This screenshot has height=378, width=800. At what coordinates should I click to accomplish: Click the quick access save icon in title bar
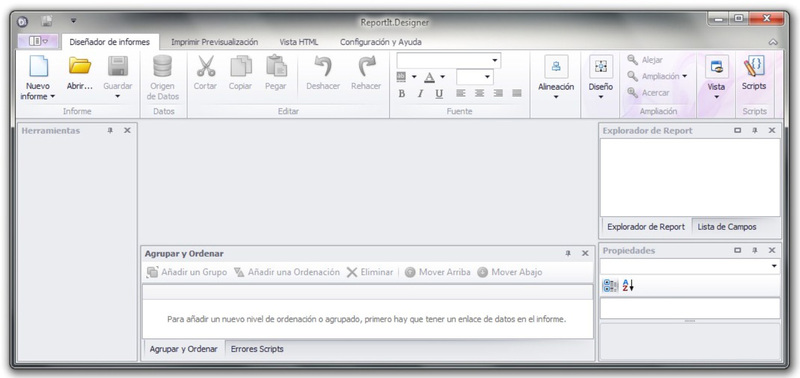[47, 21]
